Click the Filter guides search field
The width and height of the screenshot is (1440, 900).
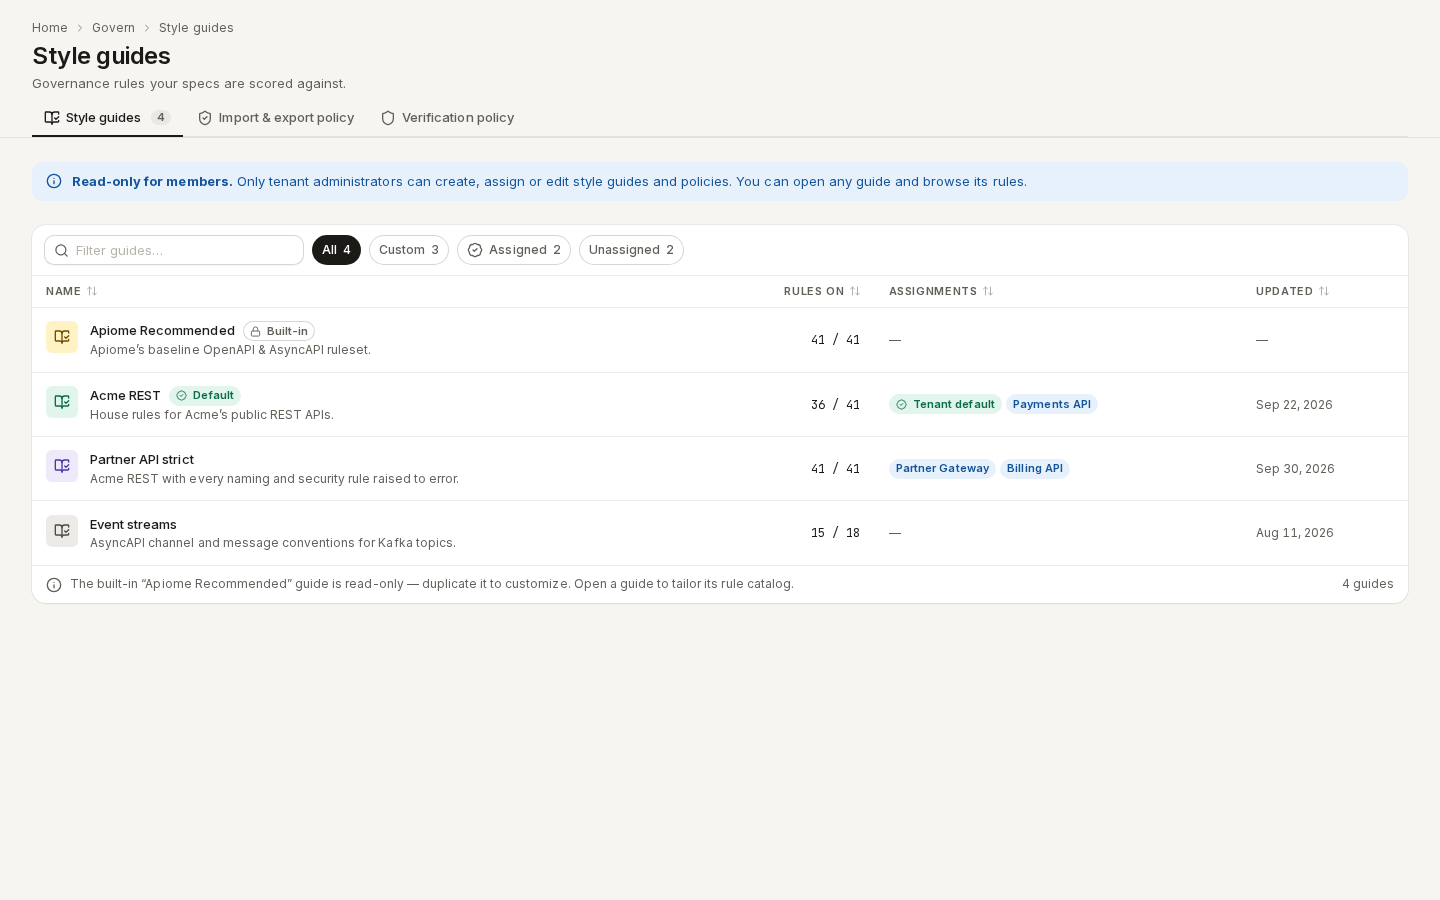pyautogui.click(x=174, y=250)
